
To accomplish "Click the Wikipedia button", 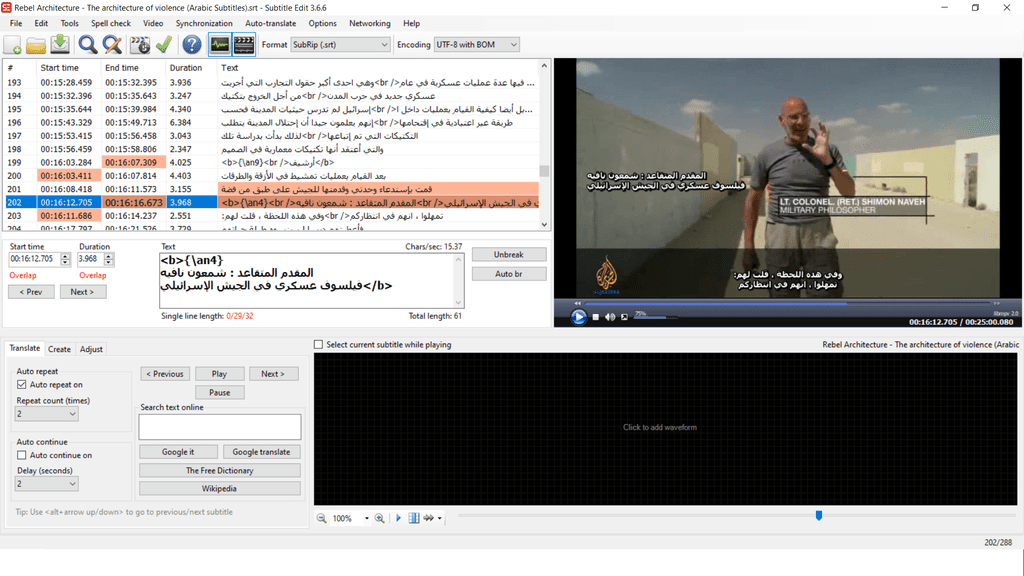I will [x=219, y=488].
